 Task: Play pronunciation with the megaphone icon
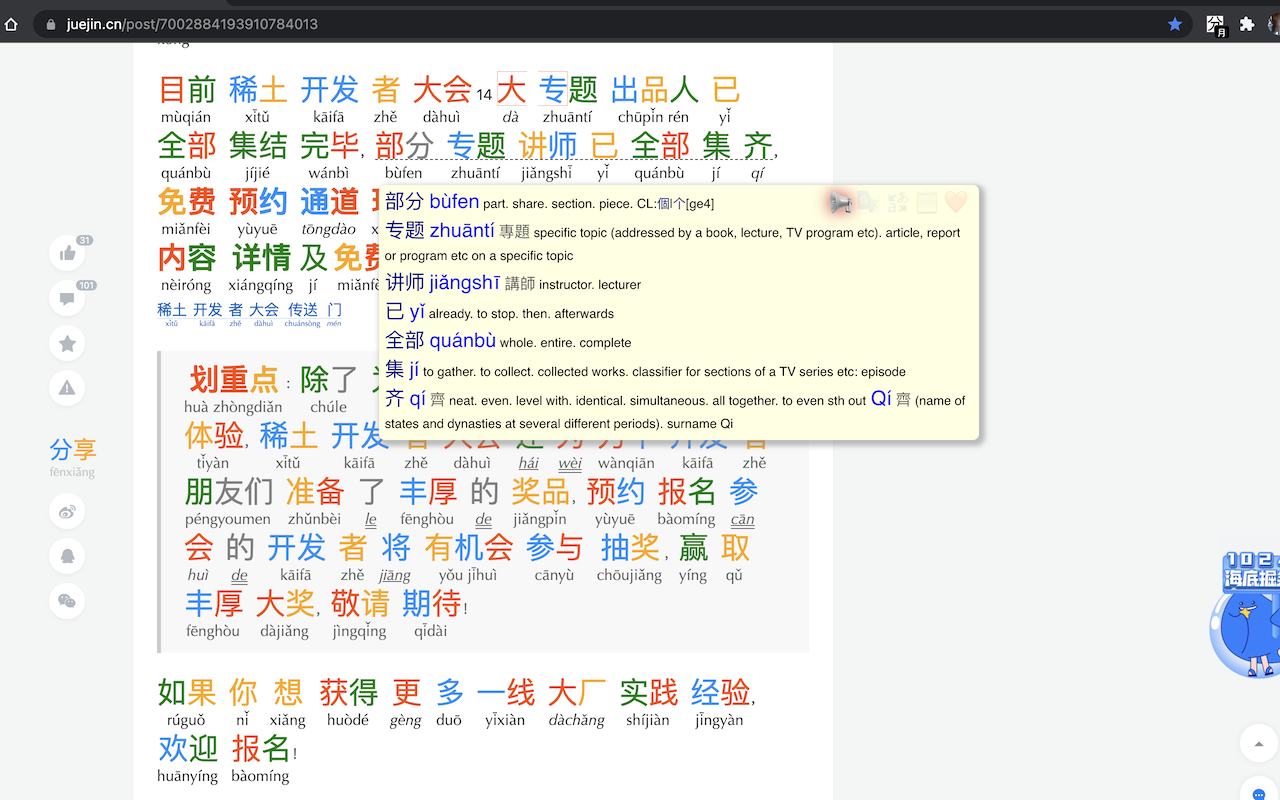point(840,202)
